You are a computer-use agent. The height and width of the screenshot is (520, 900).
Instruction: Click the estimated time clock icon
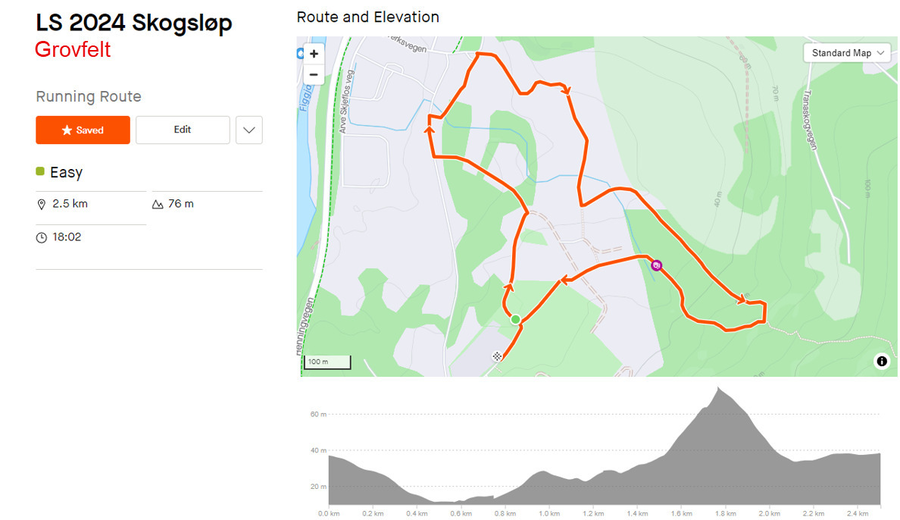pos(41,238)
